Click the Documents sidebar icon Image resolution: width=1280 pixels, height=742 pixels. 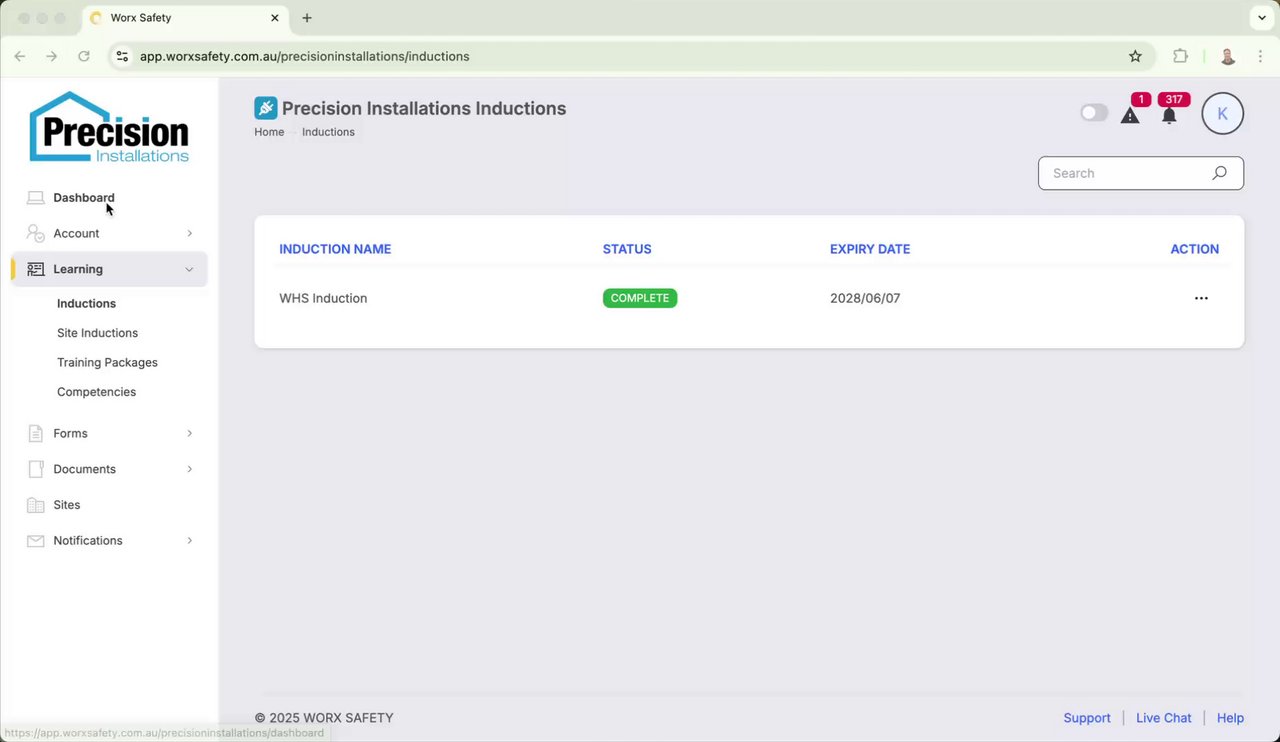pyautogui.click(x=35, y=469)
